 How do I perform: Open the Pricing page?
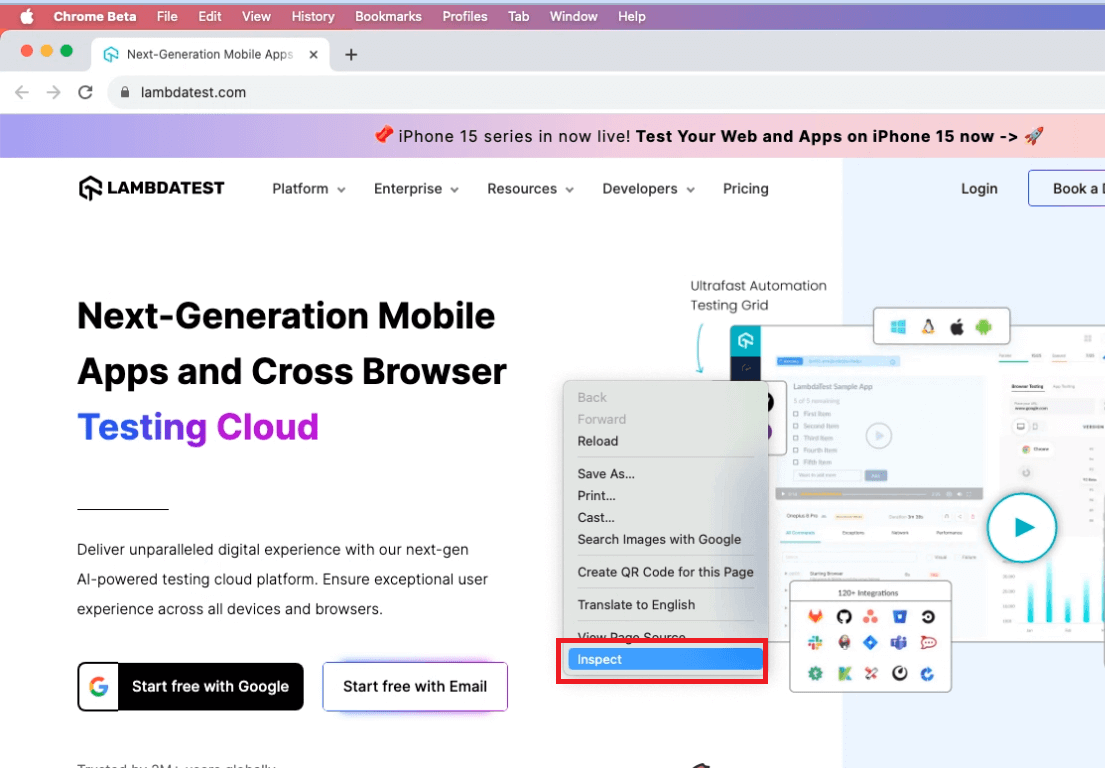746,189
